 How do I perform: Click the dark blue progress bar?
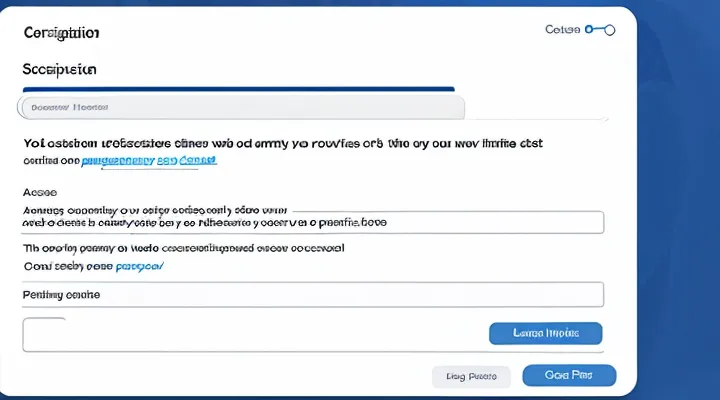[238, 90]
